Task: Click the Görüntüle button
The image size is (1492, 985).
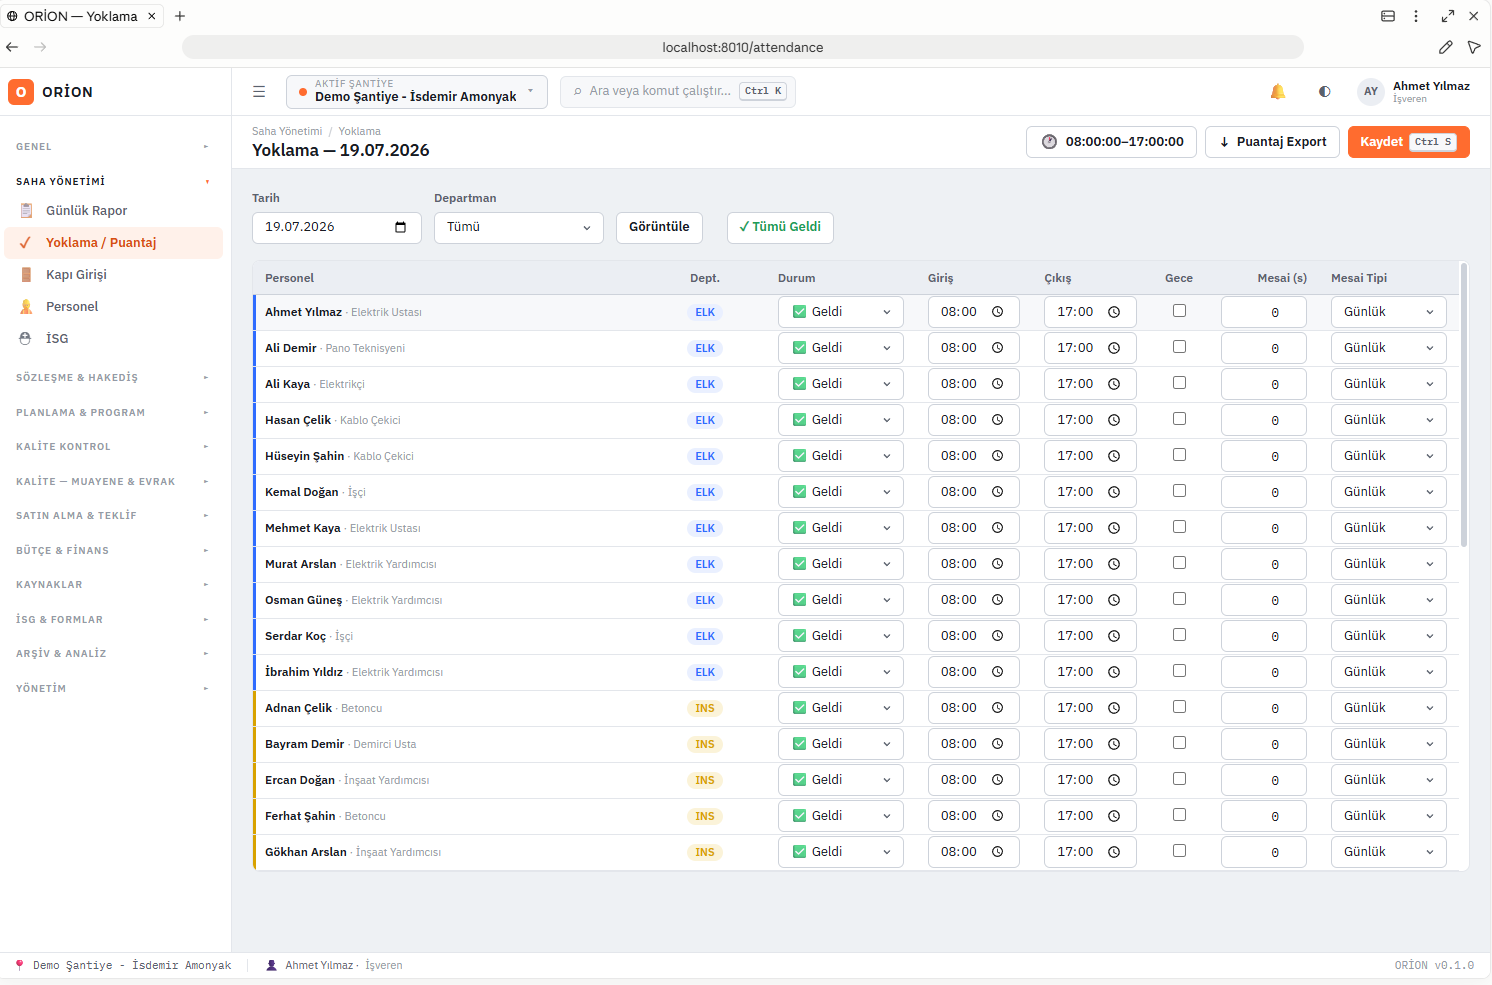Action: pyautogui.click(x=659, y=227)
